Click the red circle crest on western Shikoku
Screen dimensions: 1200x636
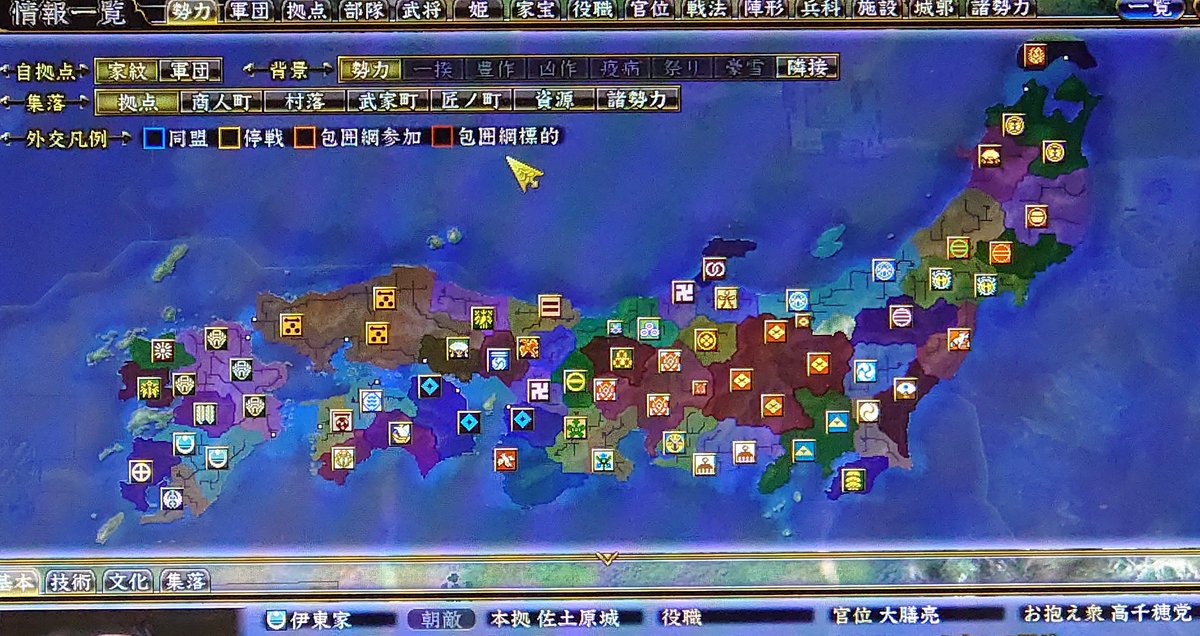(341, 421)
